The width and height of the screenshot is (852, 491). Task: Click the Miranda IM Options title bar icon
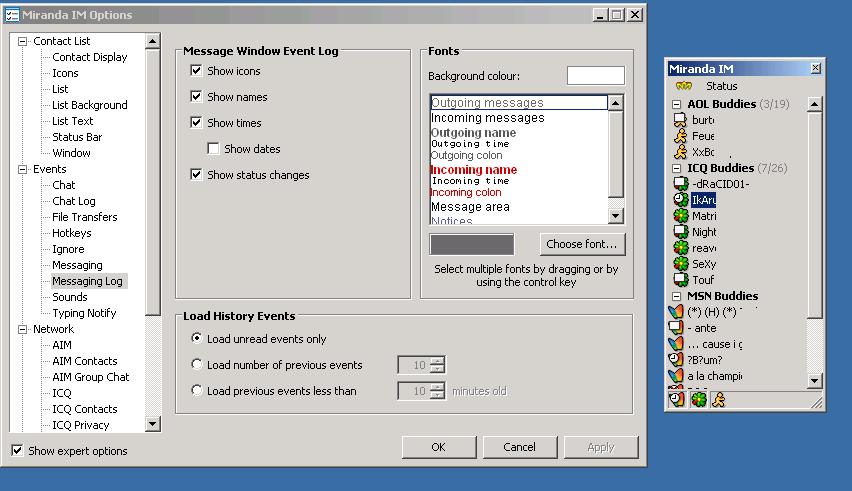coord(12,15)
